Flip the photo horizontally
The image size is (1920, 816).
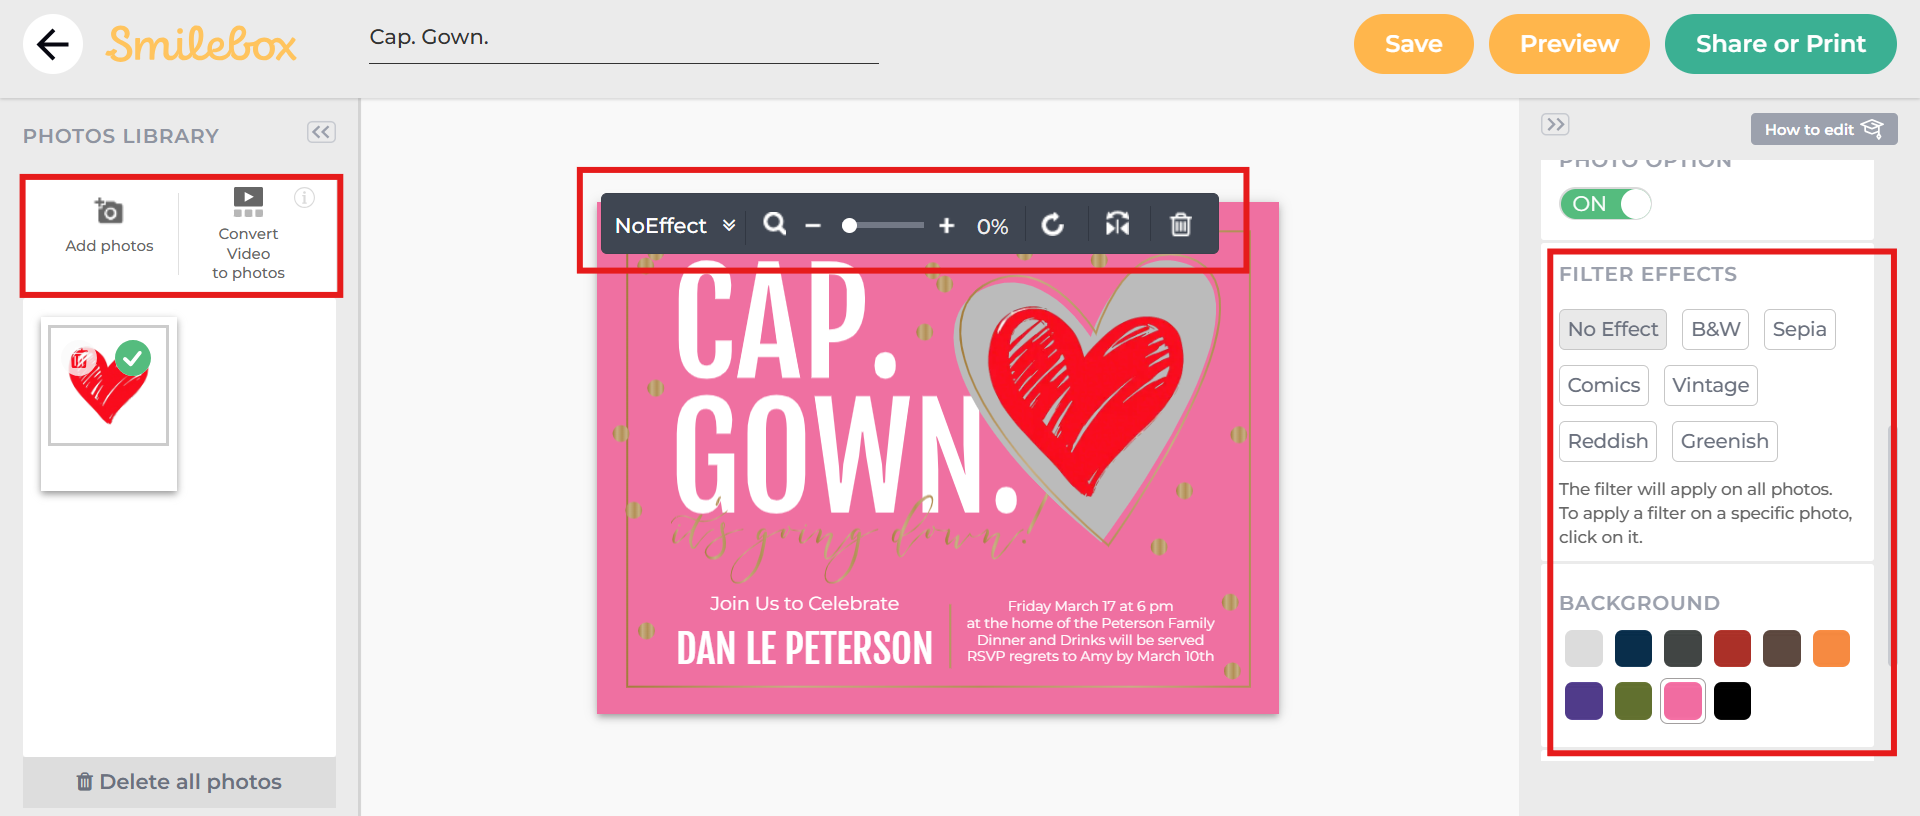(x=1117, y=224)
